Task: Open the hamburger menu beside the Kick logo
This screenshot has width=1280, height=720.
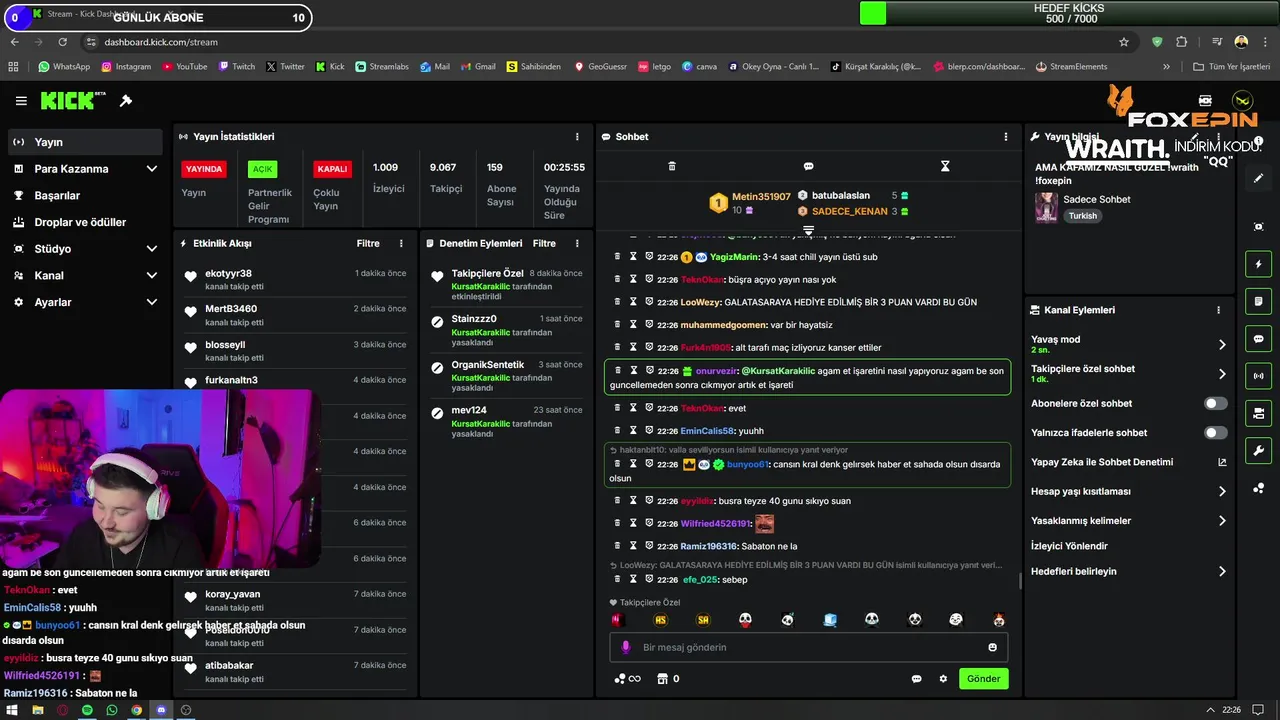Action: pos(21,101)
